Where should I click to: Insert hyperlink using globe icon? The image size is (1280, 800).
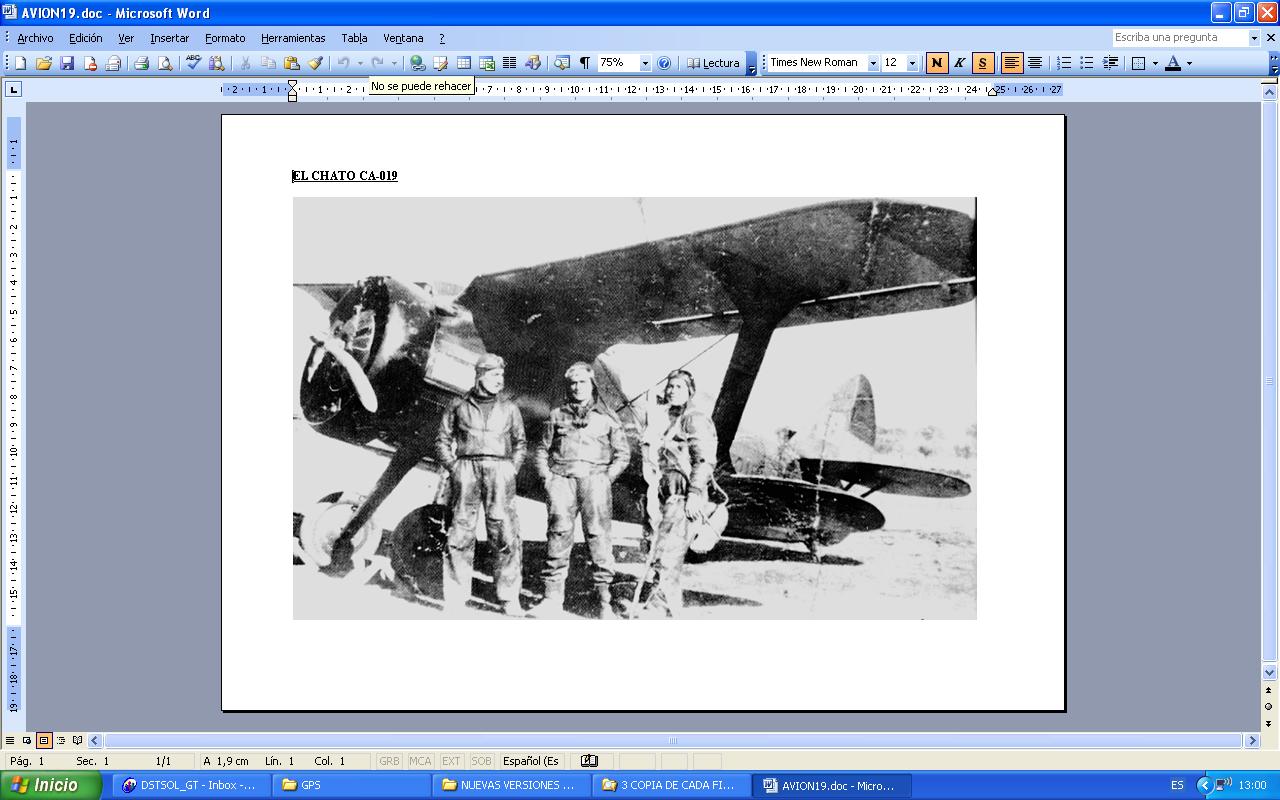pyautogui.click(x=417, y=63)
